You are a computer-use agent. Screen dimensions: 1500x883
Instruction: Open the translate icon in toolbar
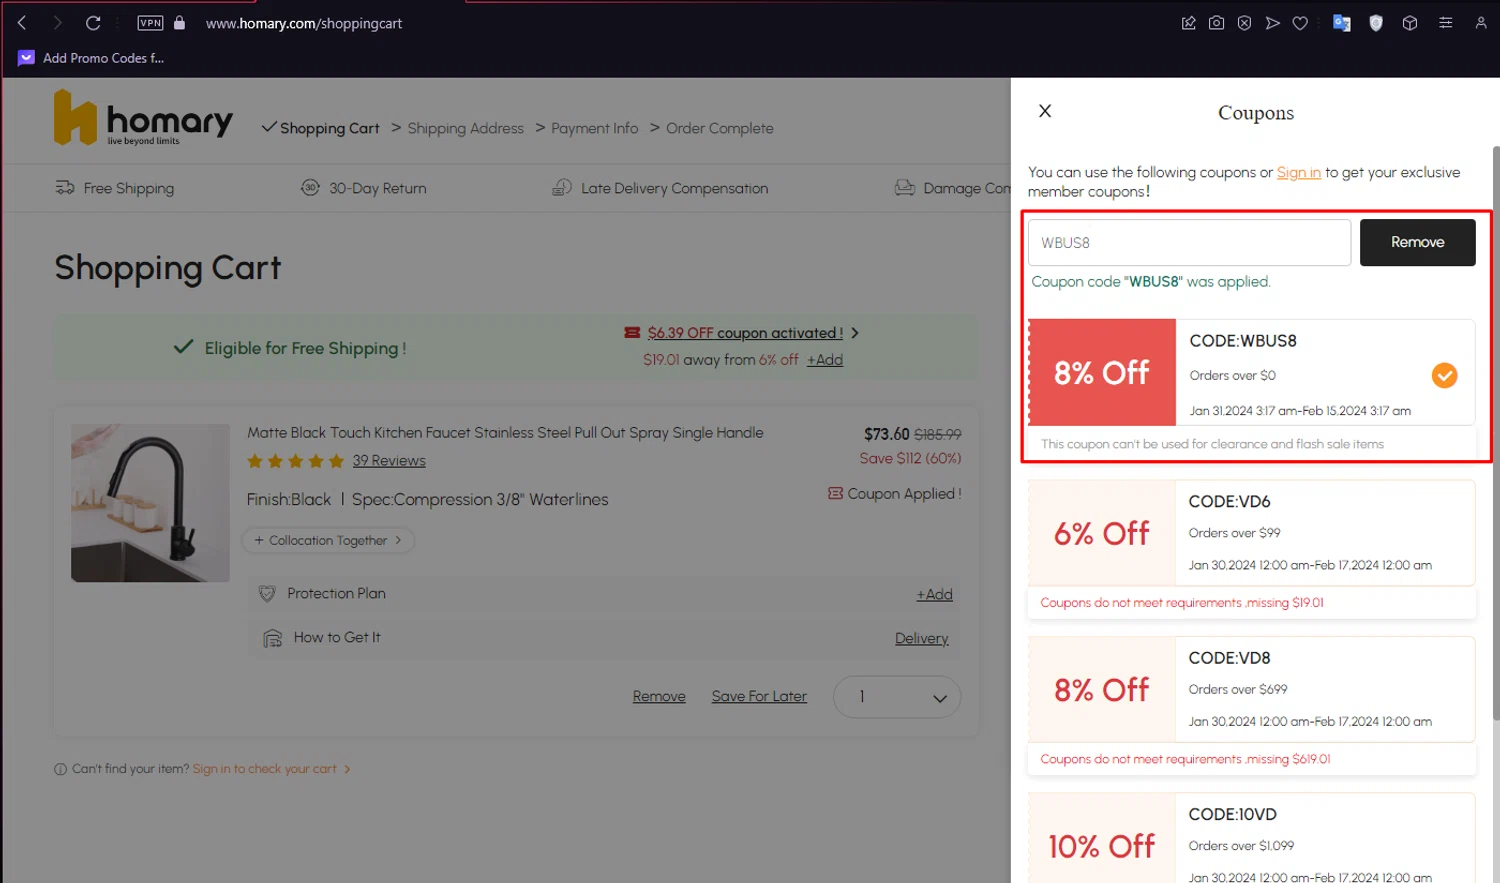click(x=1342, y=23)
